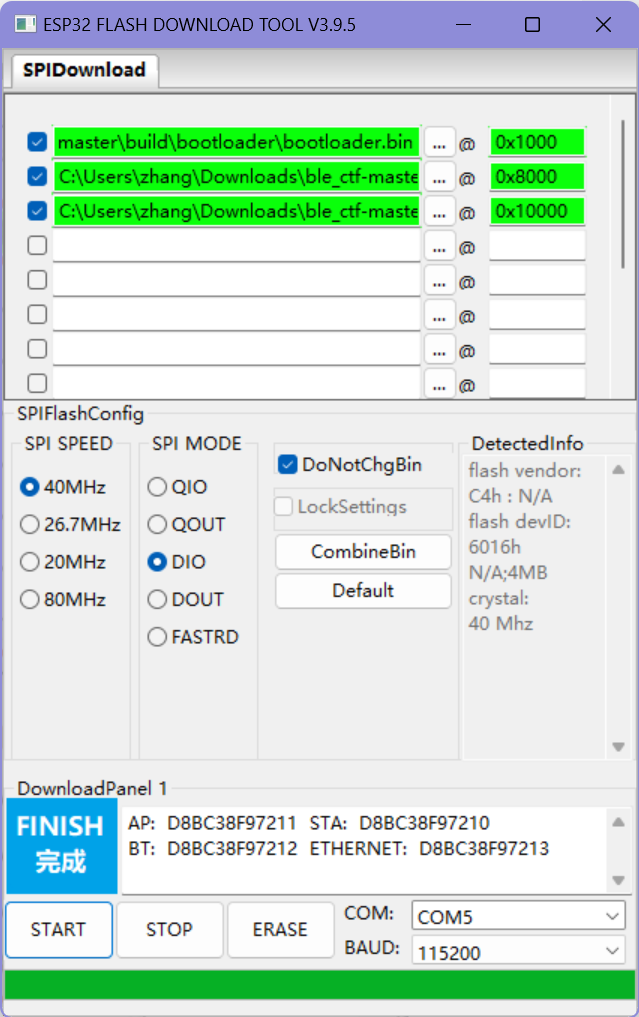Enable the sixth empty file row checkbox

pyautogui.click(x=37, y=314)
